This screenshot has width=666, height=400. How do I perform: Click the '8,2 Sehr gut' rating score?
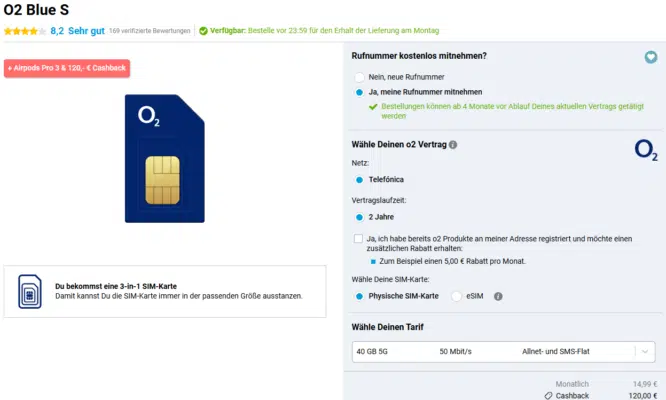tap(77, 31)
